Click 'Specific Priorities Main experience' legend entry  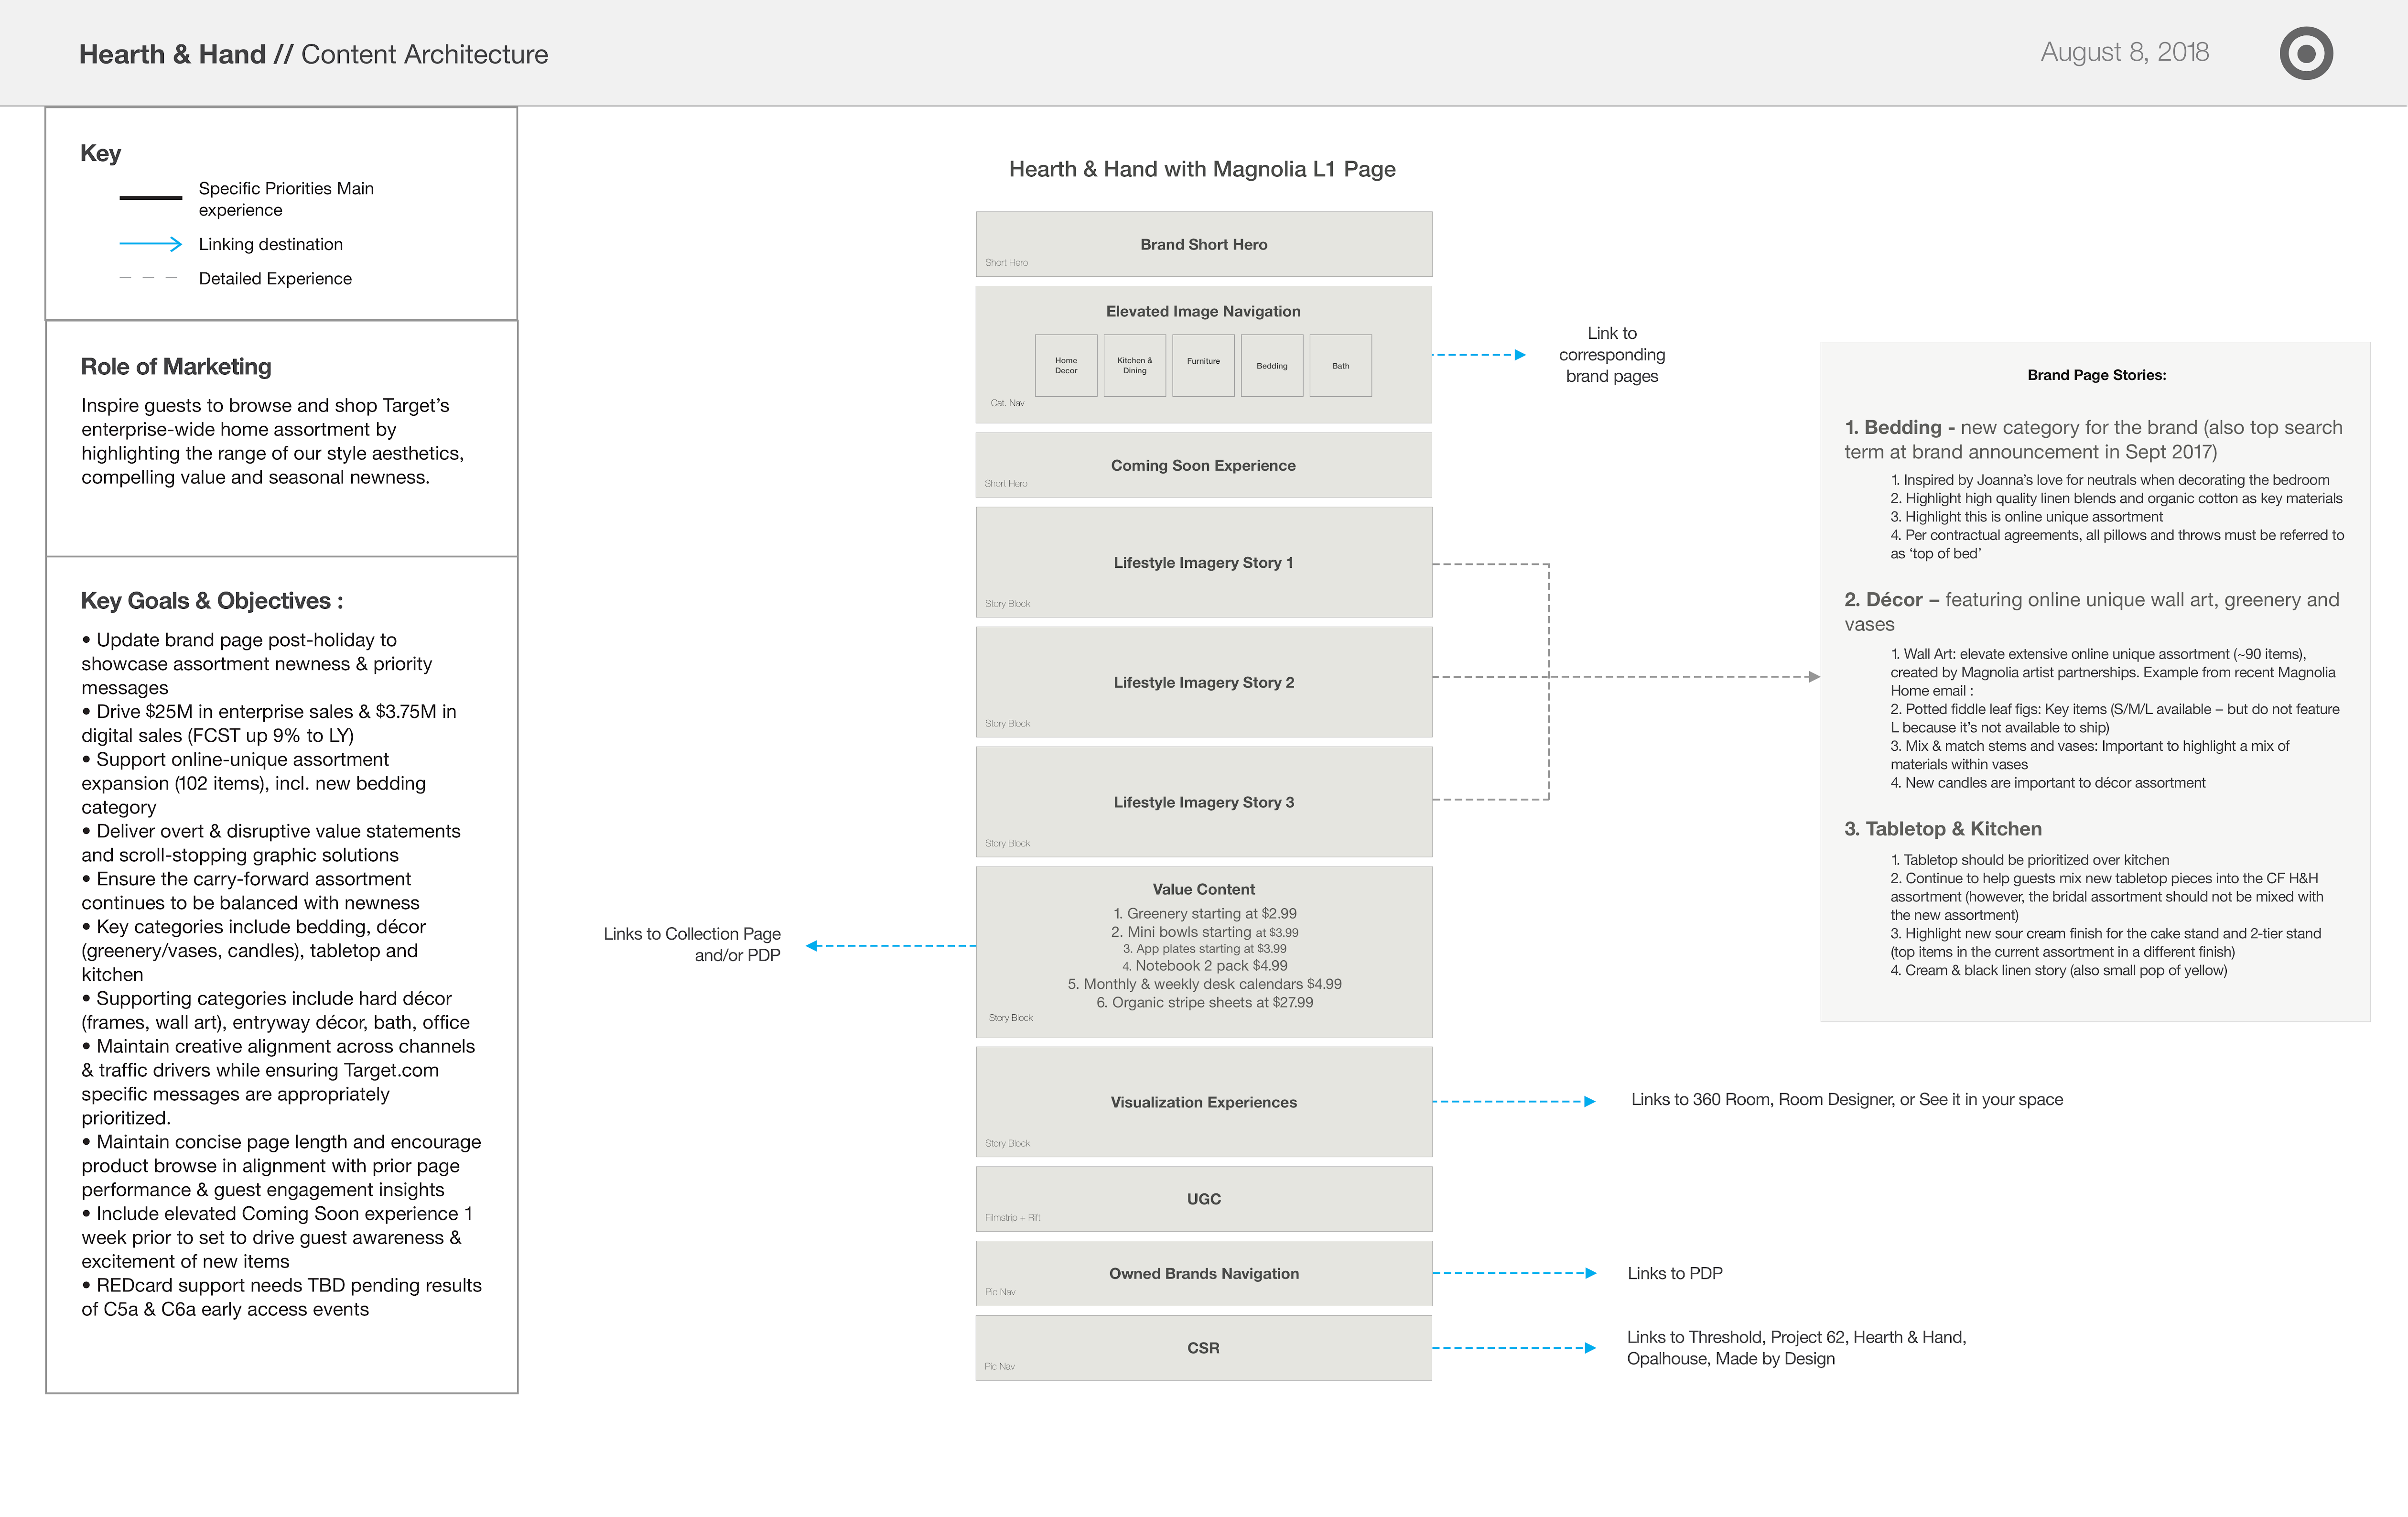286,199
